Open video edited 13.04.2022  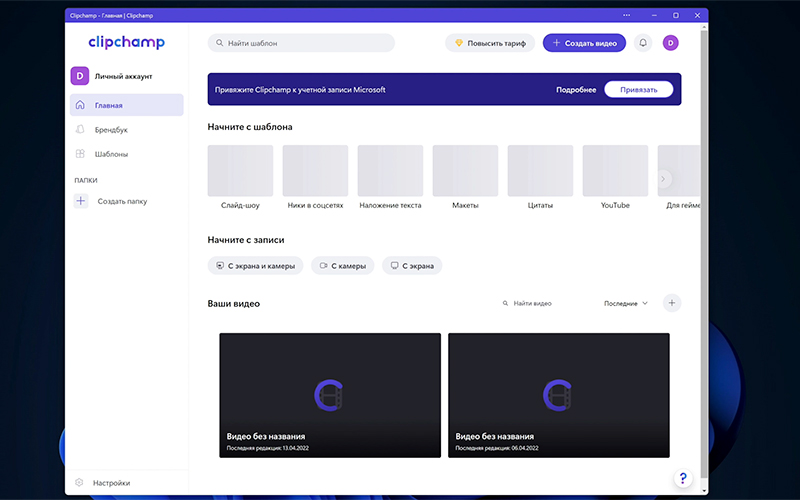coord(330,395)
